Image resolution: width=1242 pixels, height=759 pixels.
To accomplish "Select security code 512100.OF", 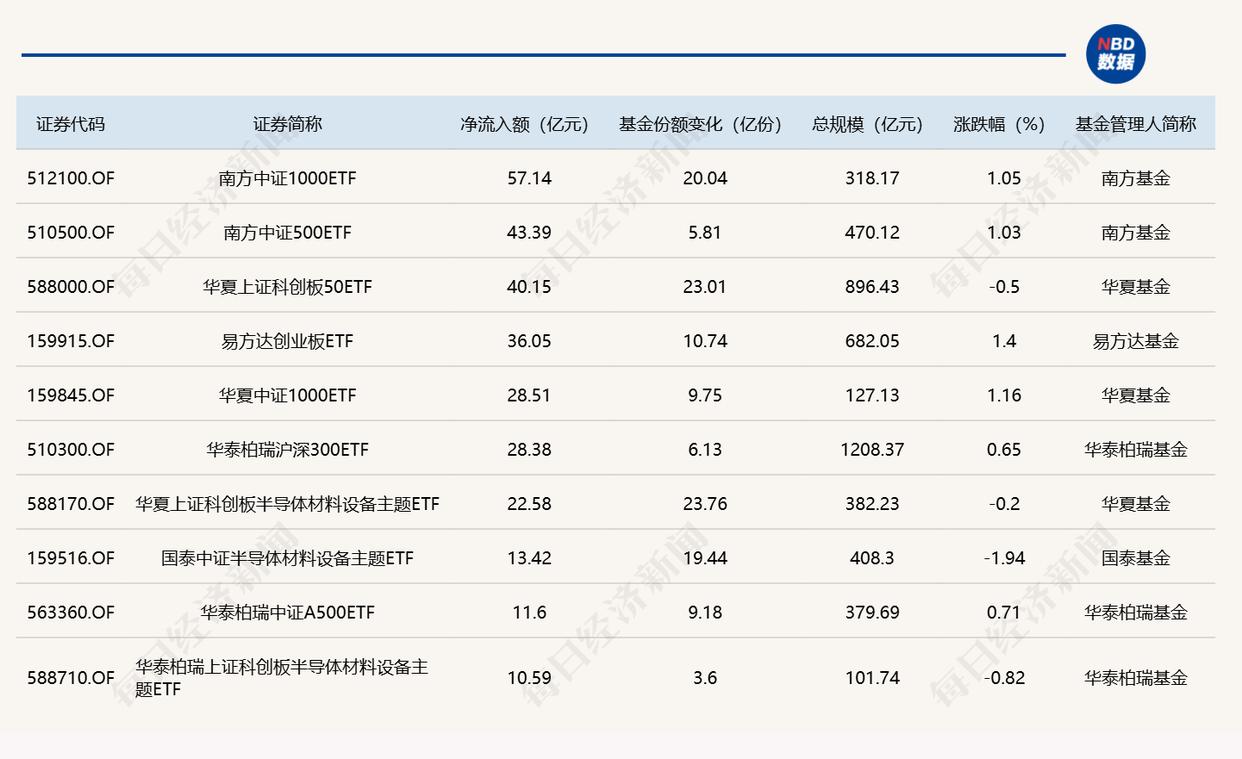I will (71, 178).
